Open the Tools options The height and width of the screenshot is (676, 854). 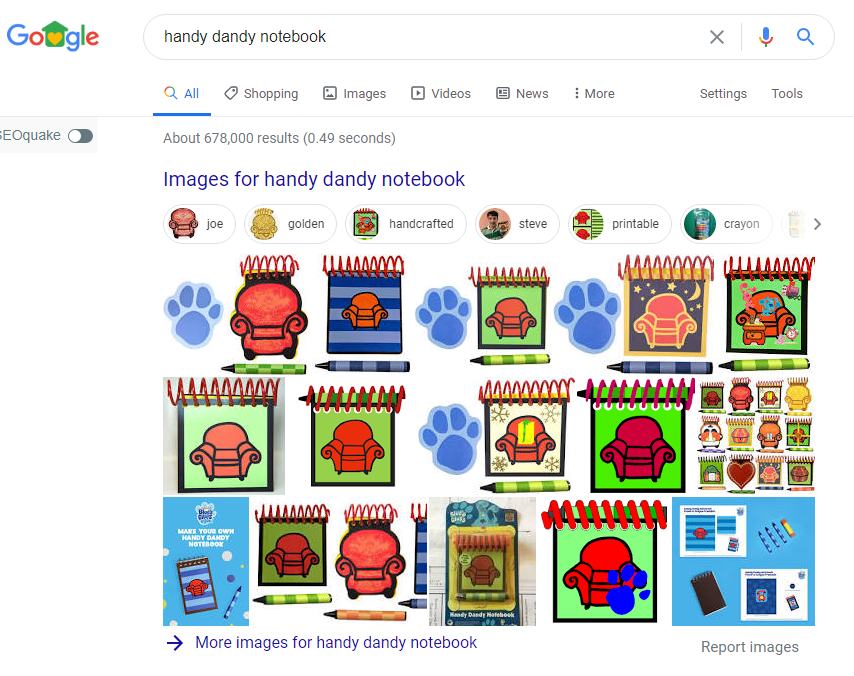click(787, 94)
